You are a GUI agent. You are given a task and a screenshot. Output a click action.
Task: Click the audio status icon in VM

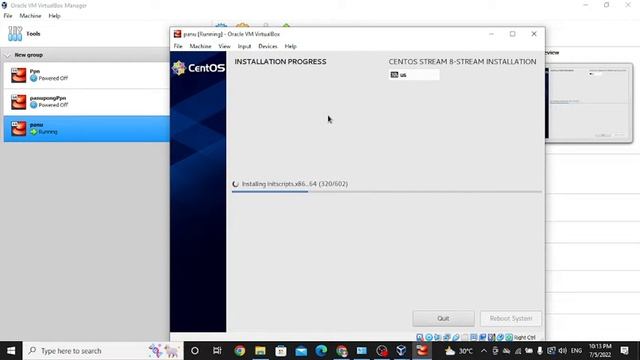pyautogui.click(x=438, y=337)
